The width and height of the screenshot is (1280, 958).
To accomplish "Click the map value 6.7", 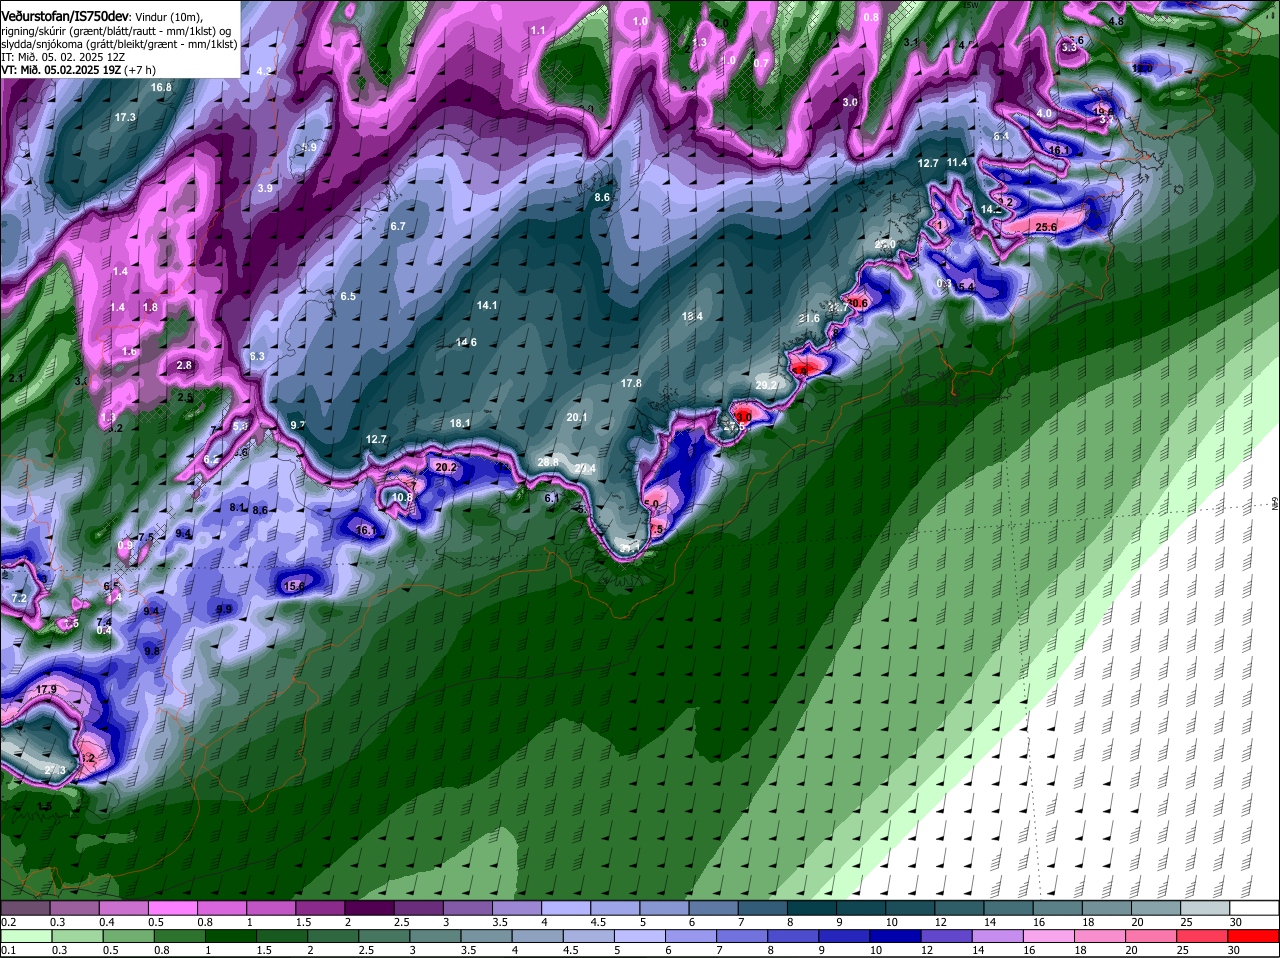I will [x=398, y=227].
